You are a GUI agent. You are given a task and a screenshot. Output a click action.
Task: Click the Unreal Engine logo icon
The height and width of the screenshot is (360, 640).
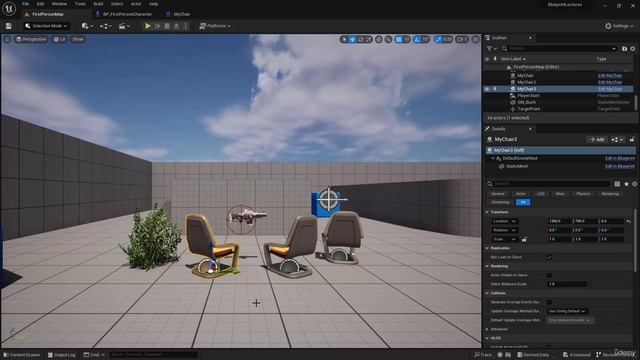(x=9, y=8)
